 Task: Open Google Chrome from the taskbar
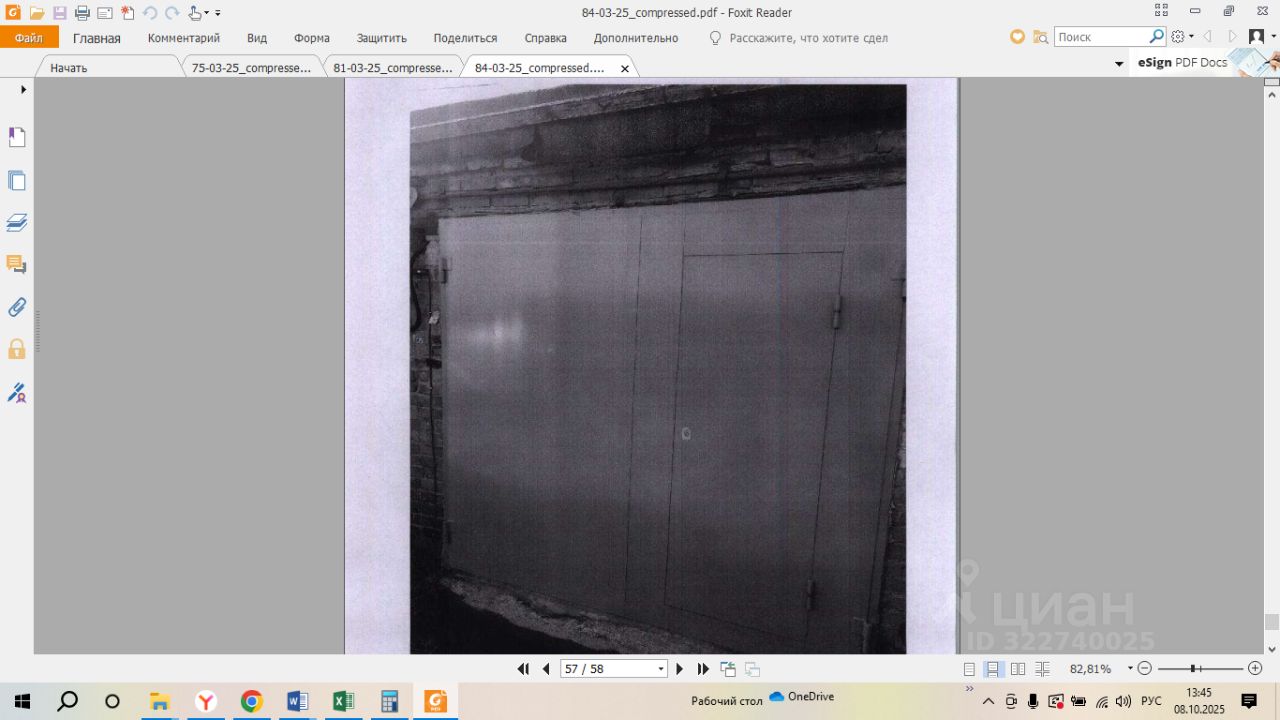[x=251, y=701]
